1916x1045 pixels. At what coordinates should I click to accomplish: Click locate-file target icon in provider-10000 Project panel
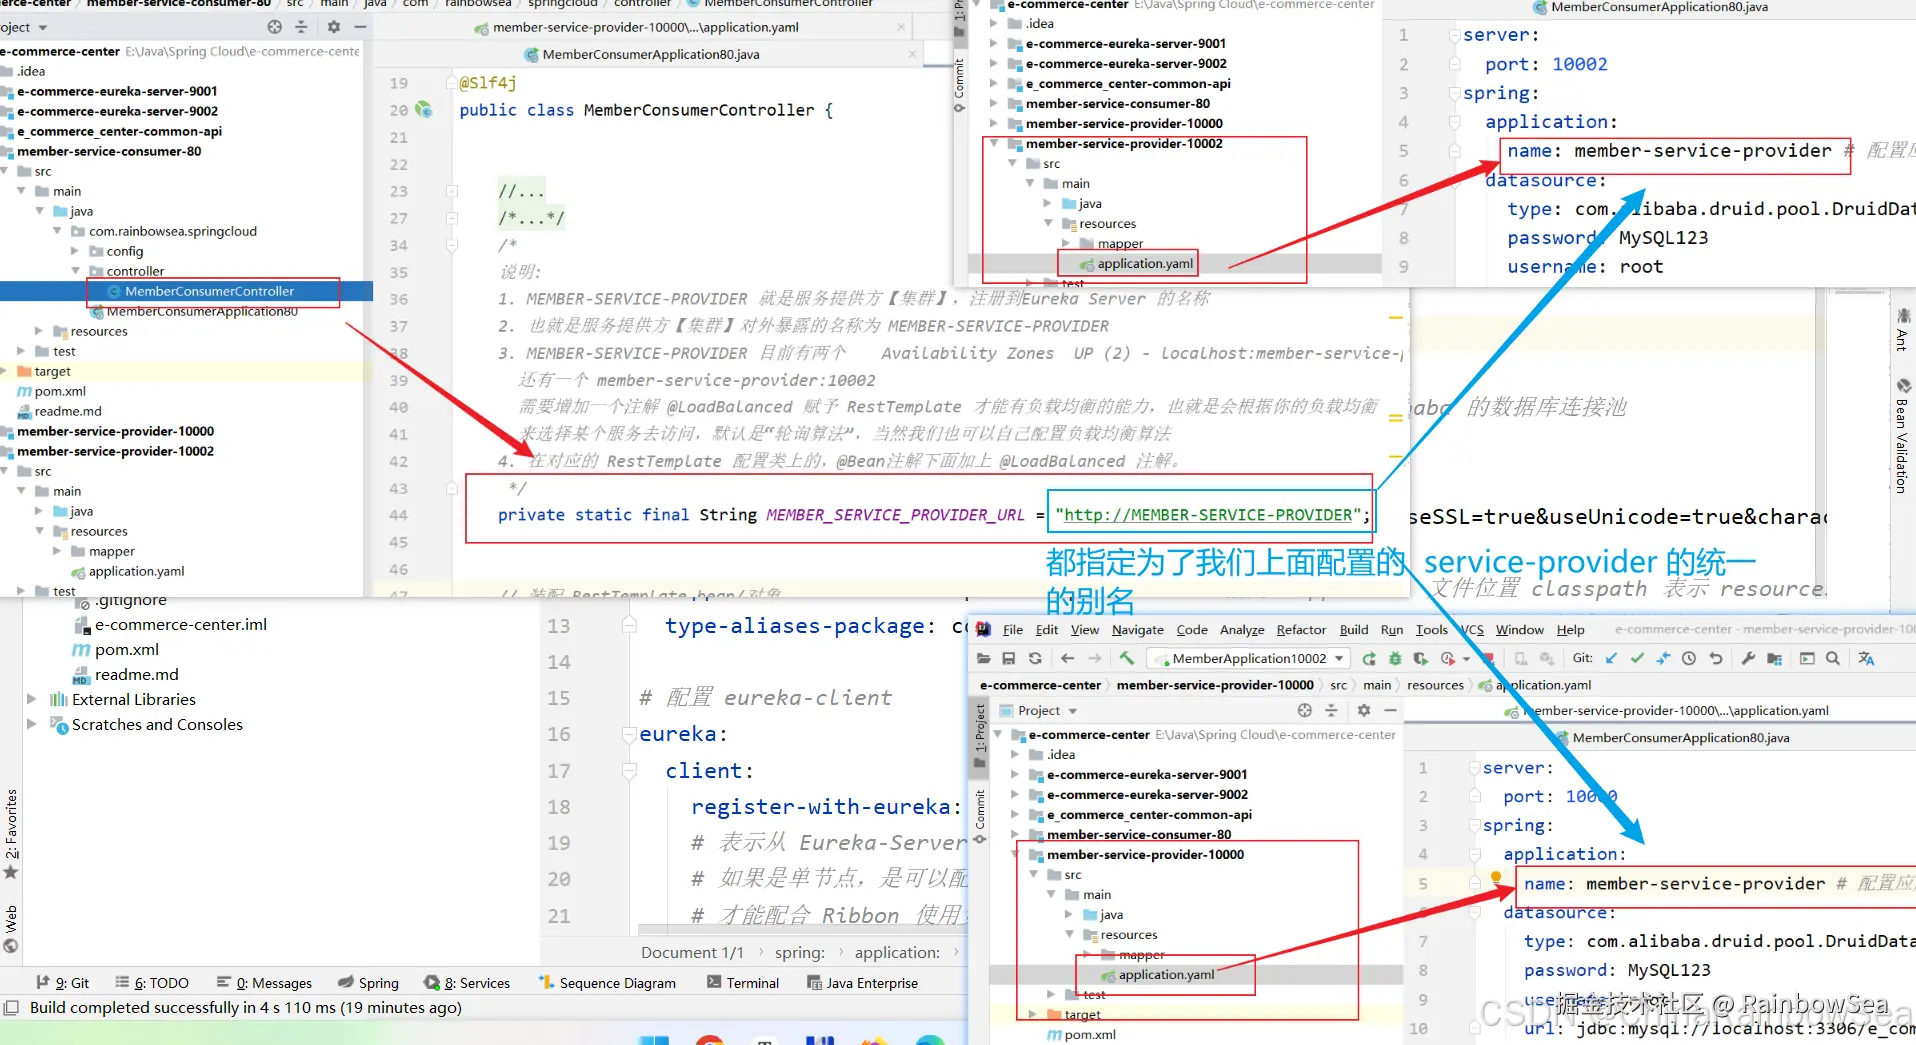(x=1305, y=711)
